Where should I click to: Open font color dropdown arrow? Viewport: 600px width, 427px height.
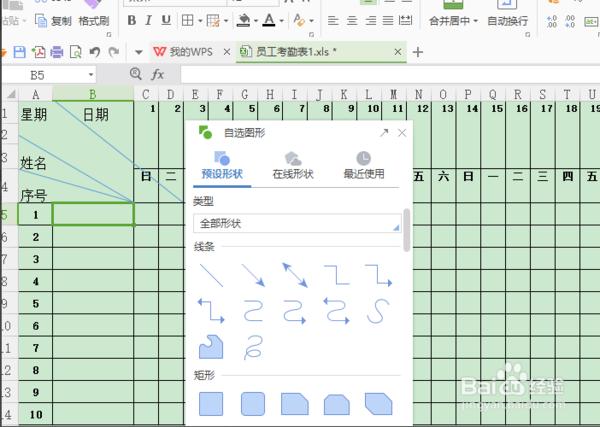pos(282,21)
